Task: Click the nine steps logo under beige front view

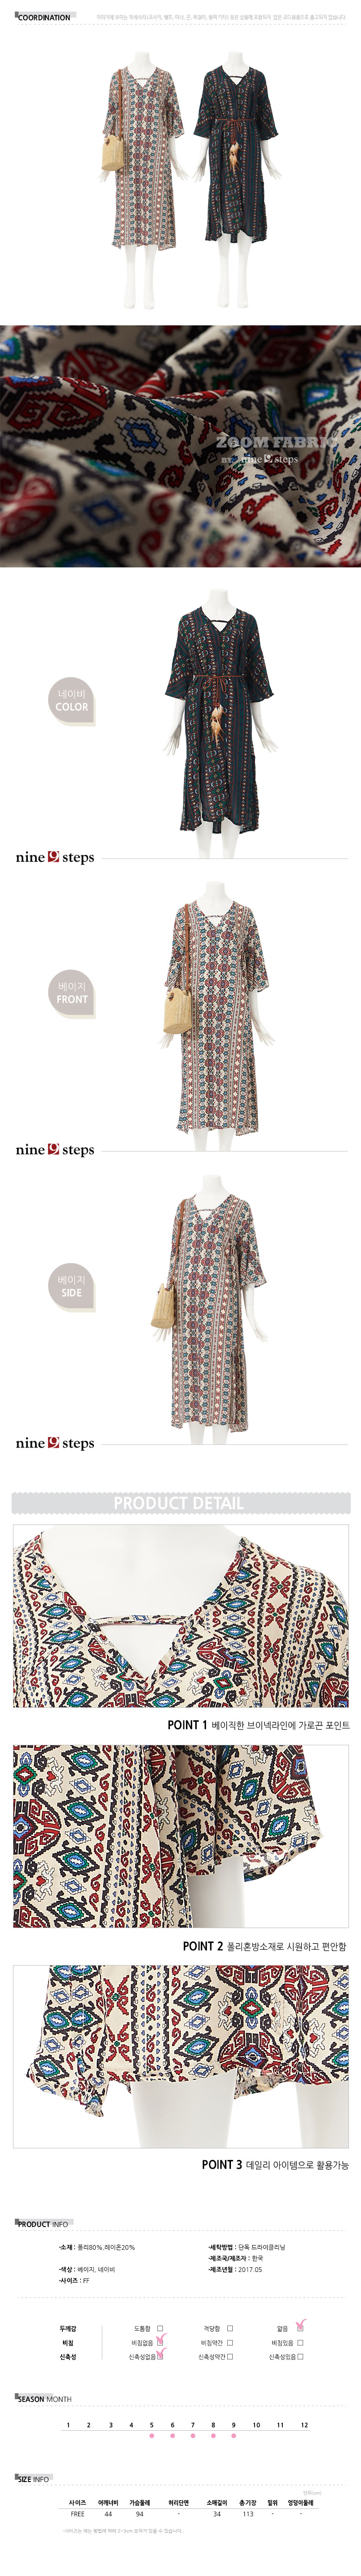Action: [55, 1150]
